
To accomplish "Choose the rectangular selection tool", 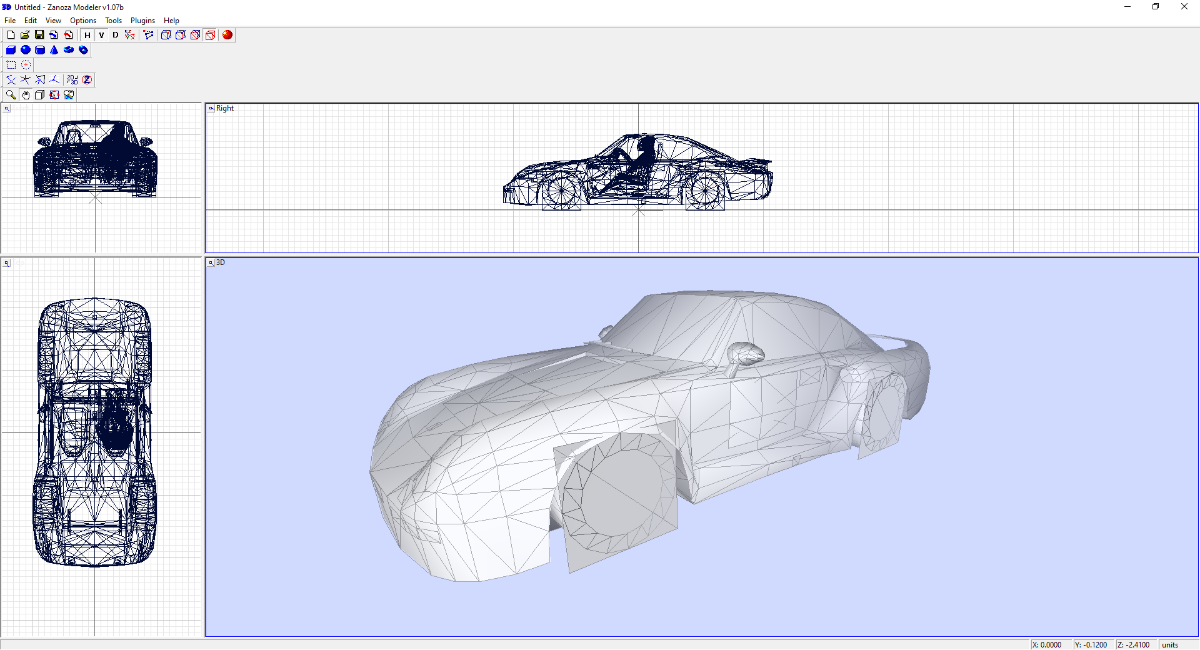I will pos(11,65).
